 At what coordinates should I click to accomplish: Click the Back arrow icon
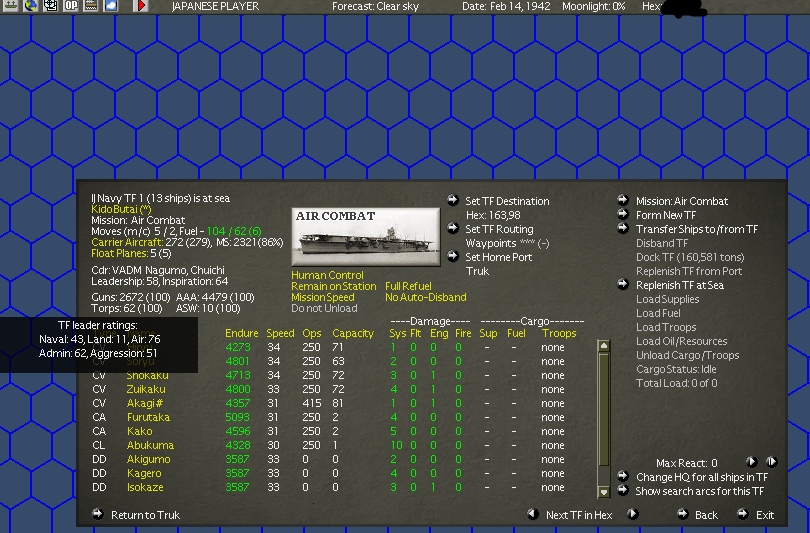pyautogui.click(x=683, y=513)
